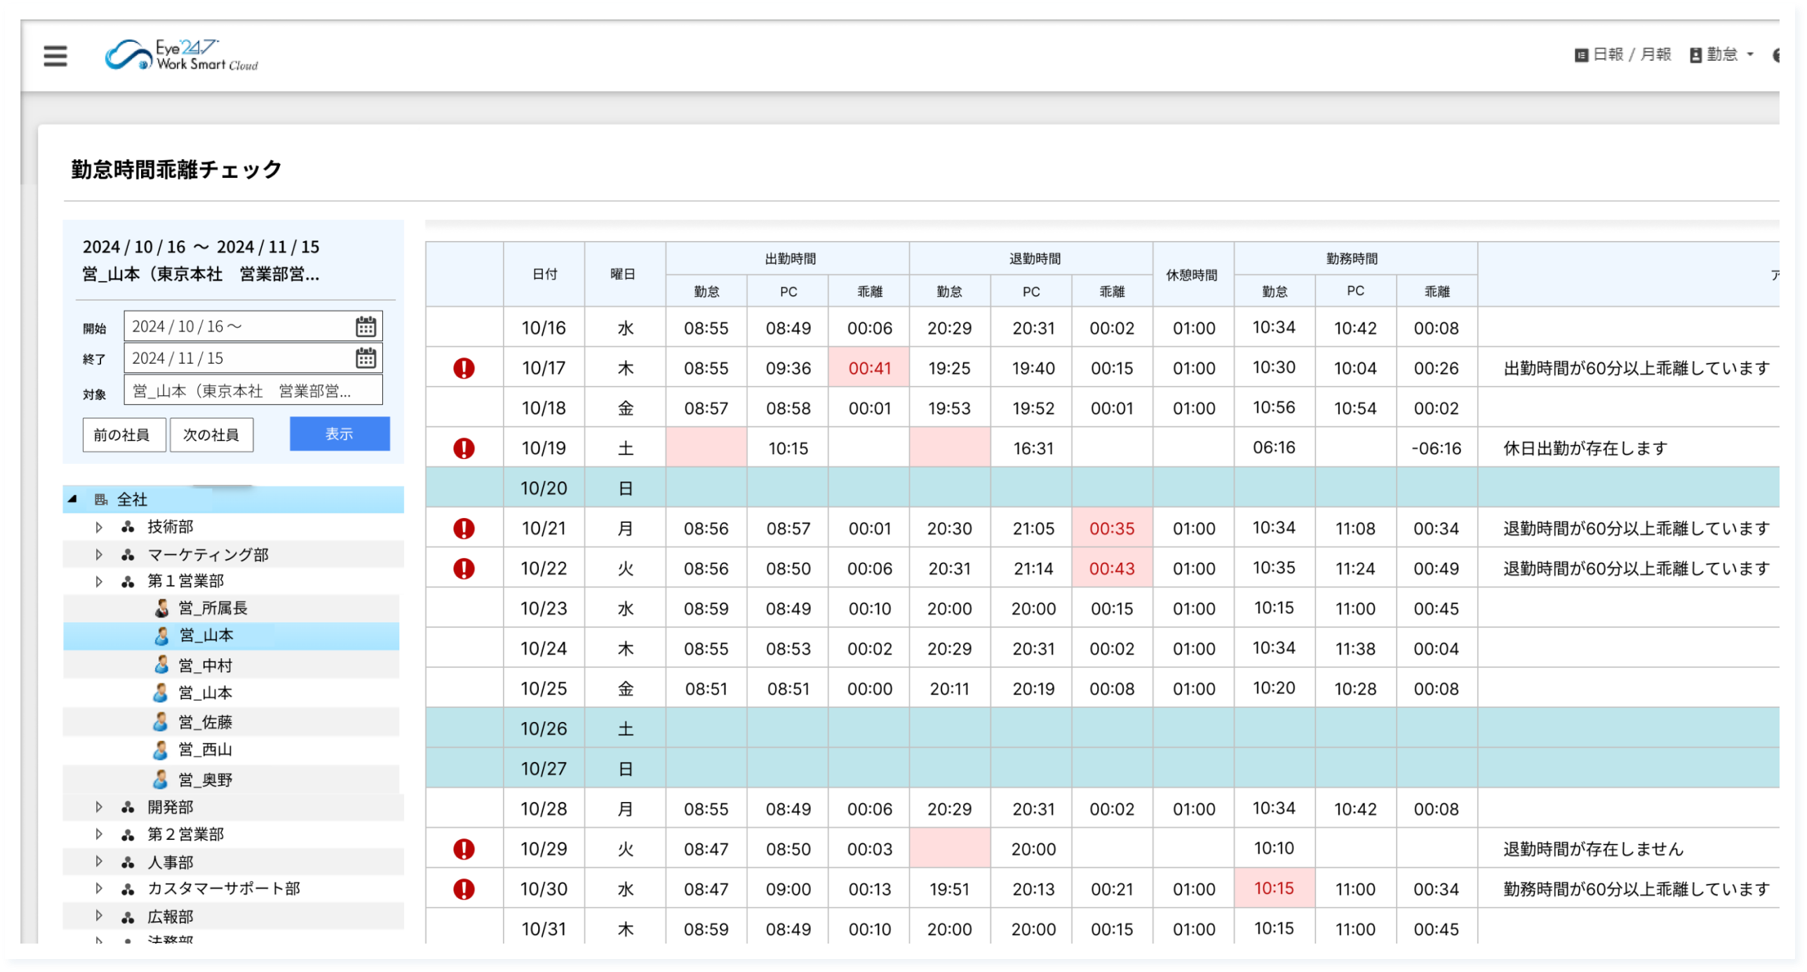
Task: Select the 営_中村 employee icon
Action: click(x=161, y=665)
